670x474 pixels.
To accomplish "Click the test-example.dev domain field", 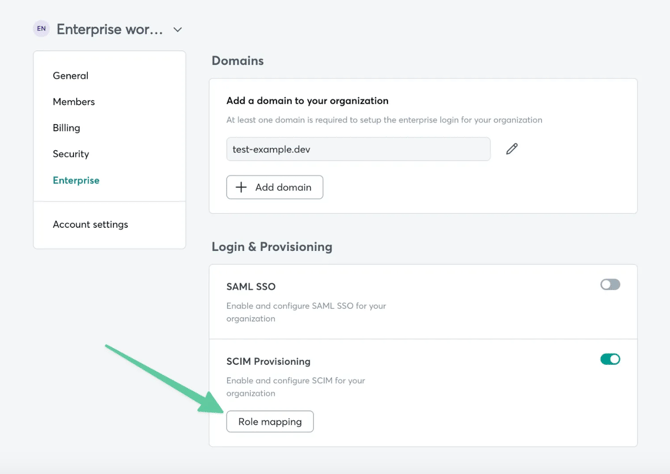I will pos(358,149).
